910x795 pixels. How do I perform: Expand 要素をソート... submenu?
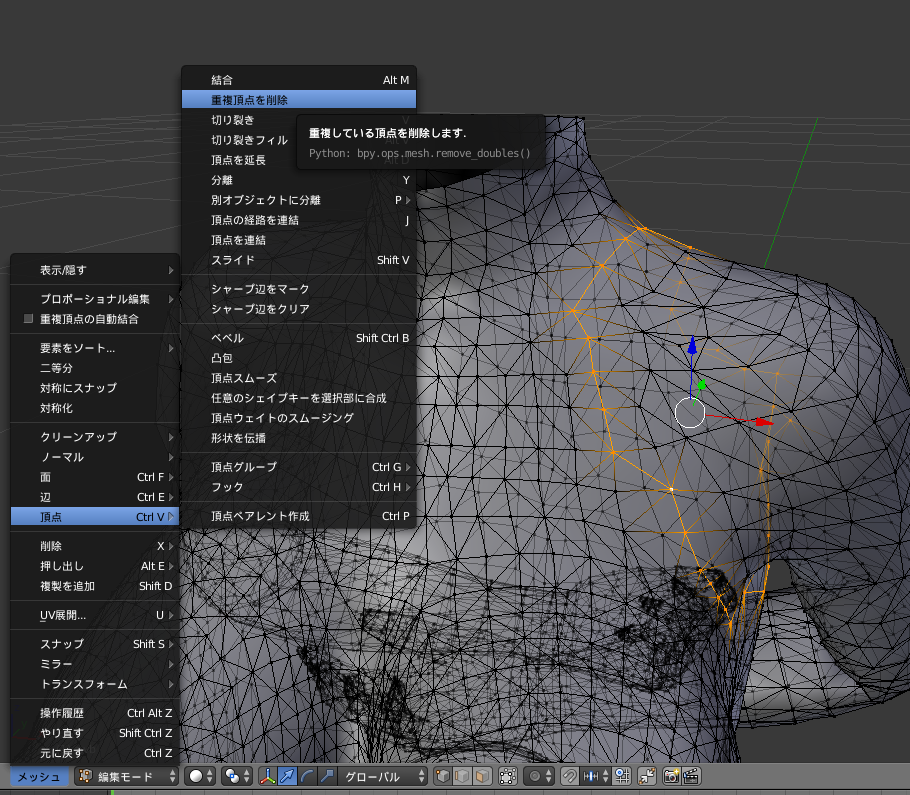pyautogui.click(x=95, y=348)
